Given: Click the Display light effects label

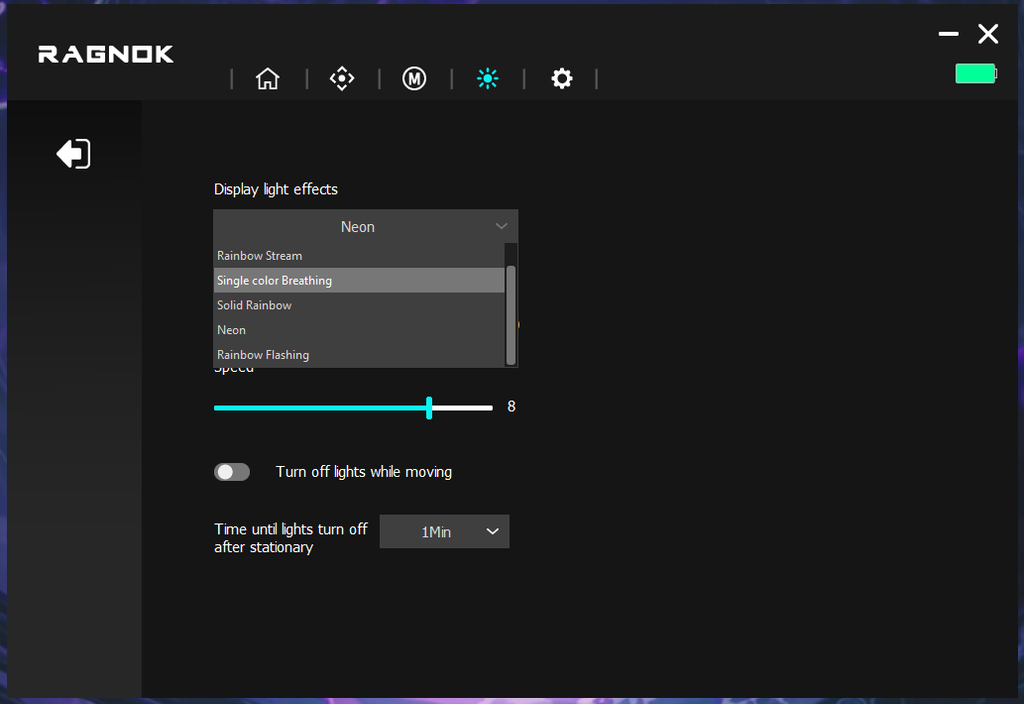Looking at the screenshot, I should pyautogui.click(x=276, y=189).
